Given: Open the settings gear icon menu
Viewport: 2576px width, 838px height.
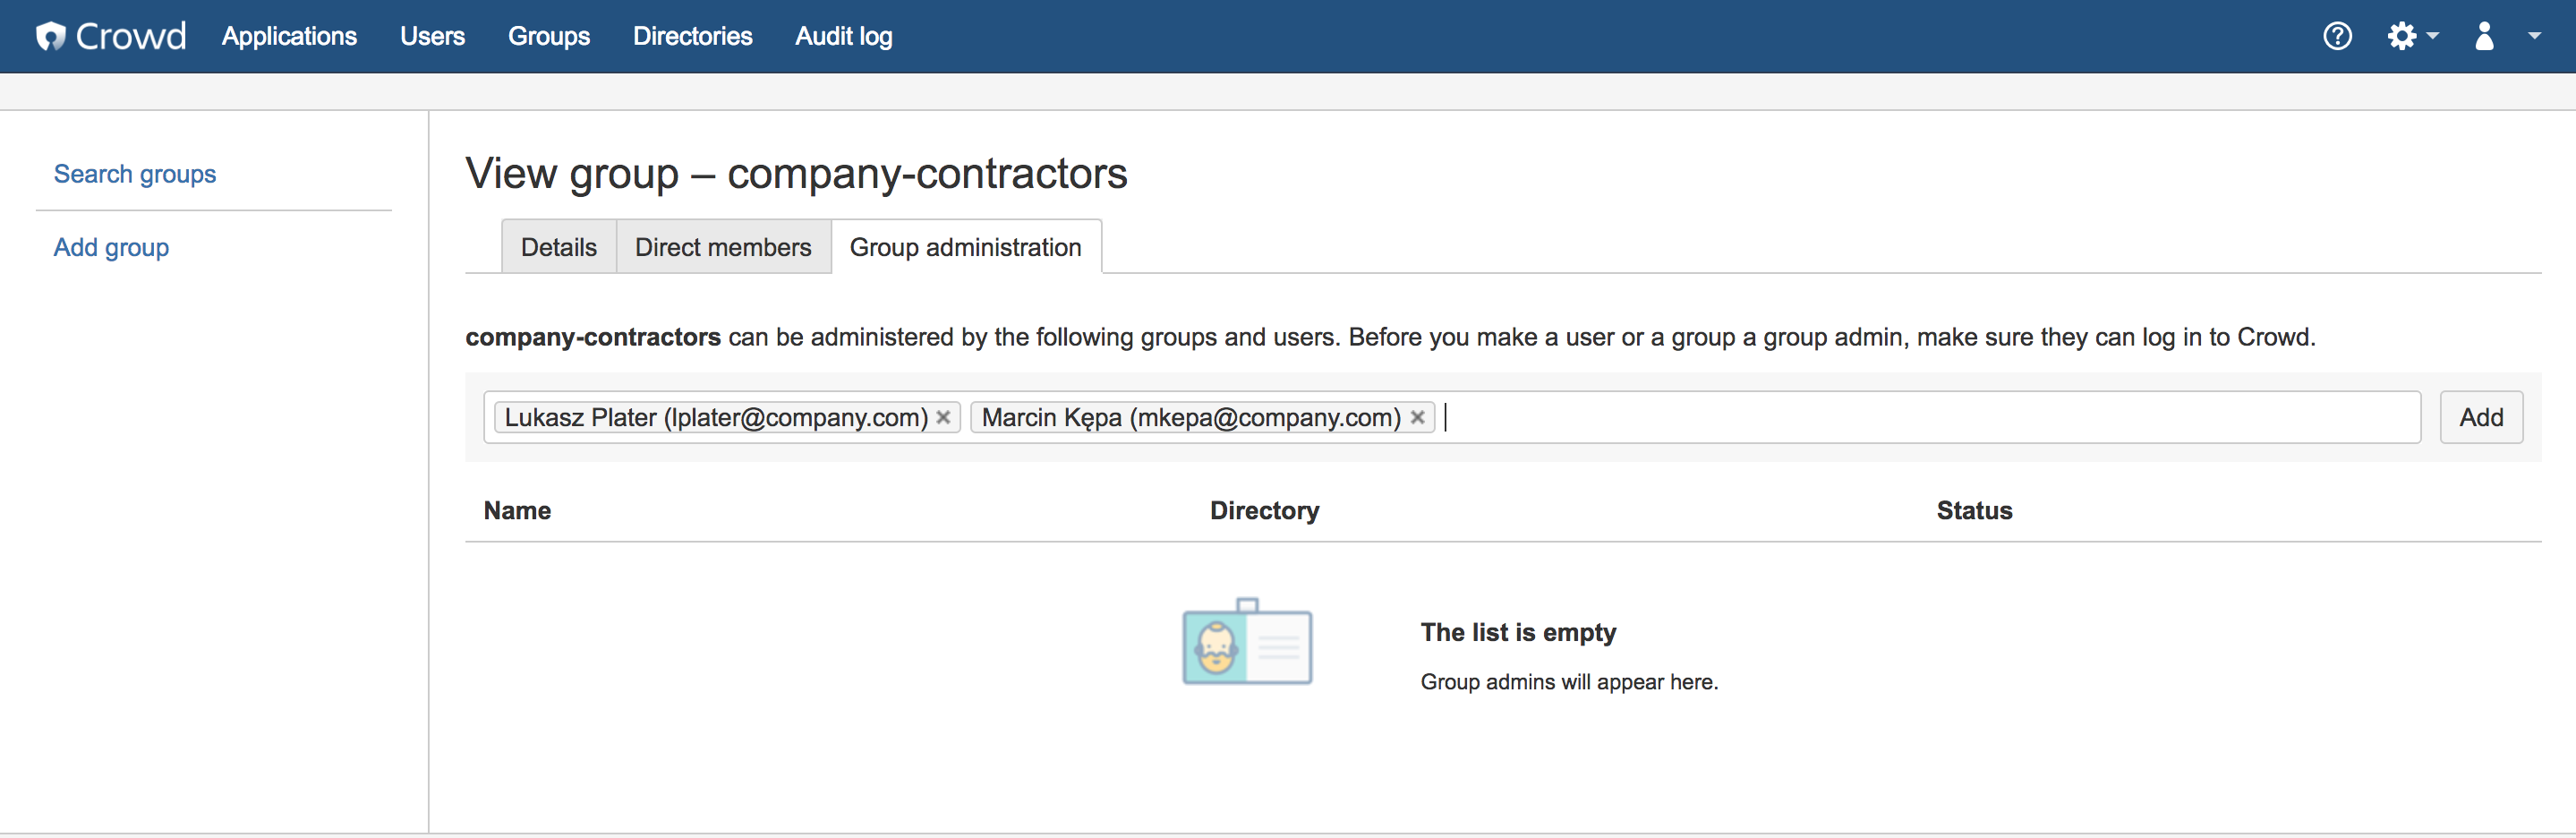Looking at the screenshot, I should point(2401,36).
